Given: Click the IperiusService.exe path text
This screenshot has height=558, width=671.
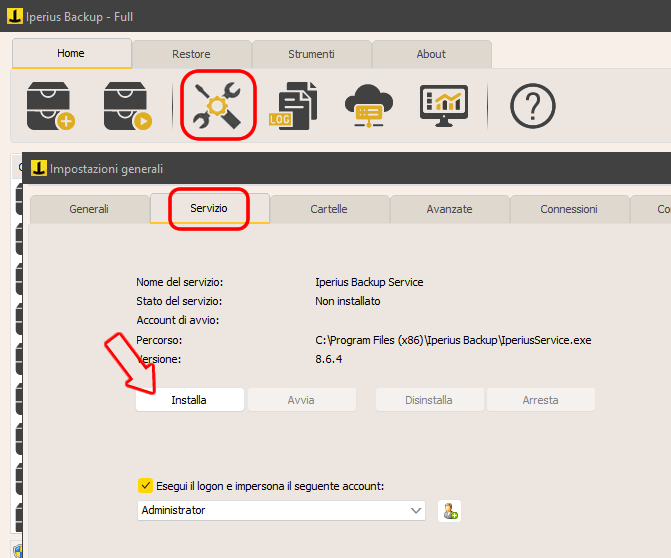Looking at the screenshot, I should (453, 340).
